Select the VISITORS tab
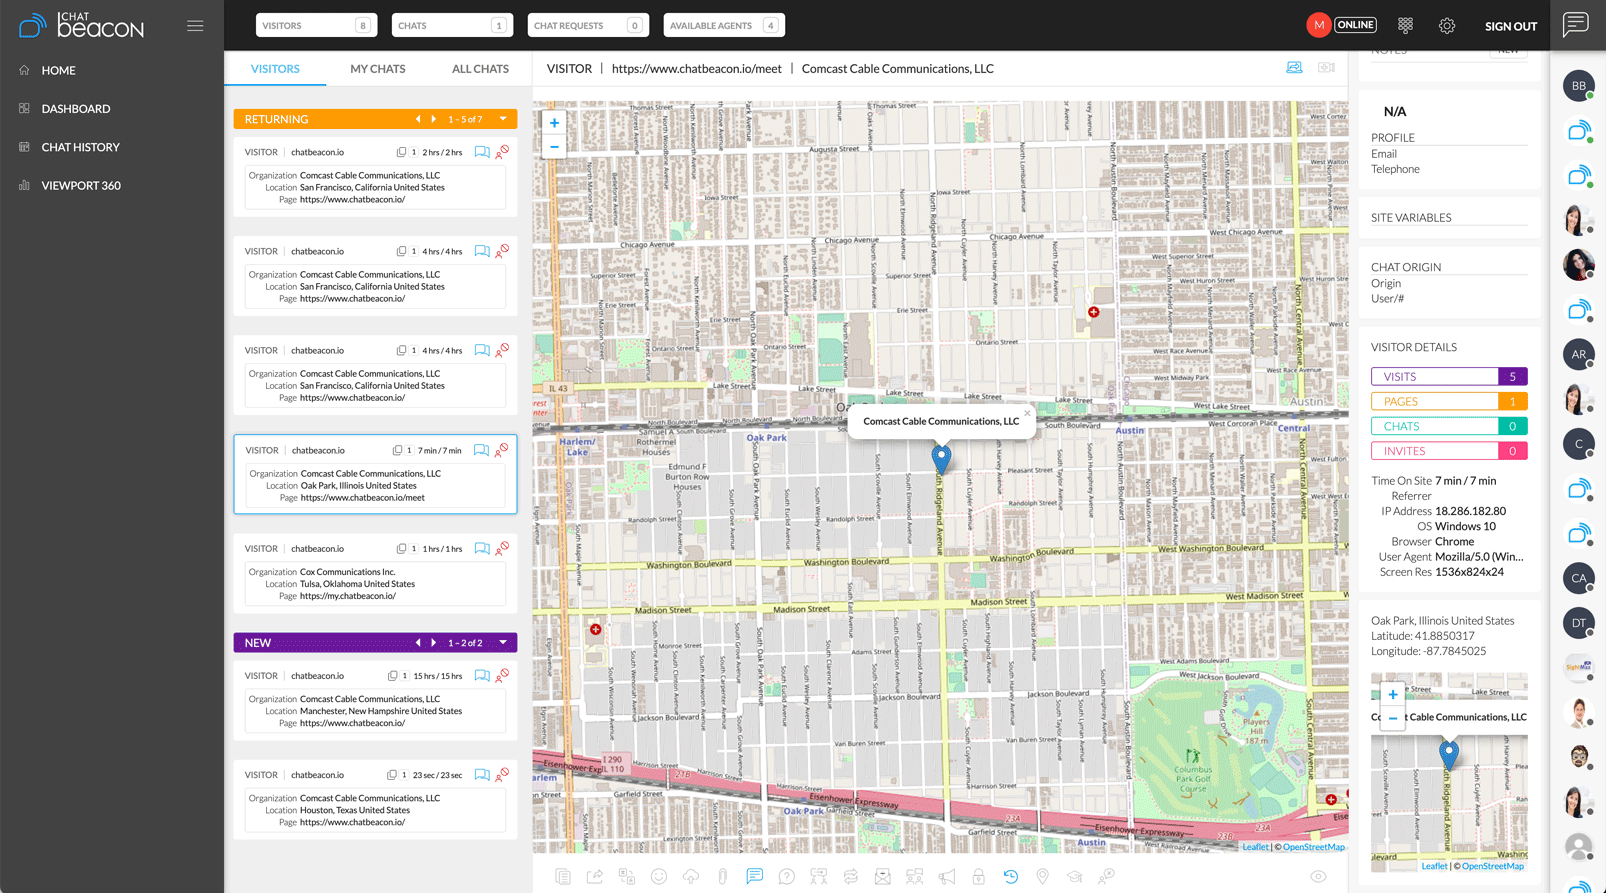1606x893 pixels. (275, 69)
